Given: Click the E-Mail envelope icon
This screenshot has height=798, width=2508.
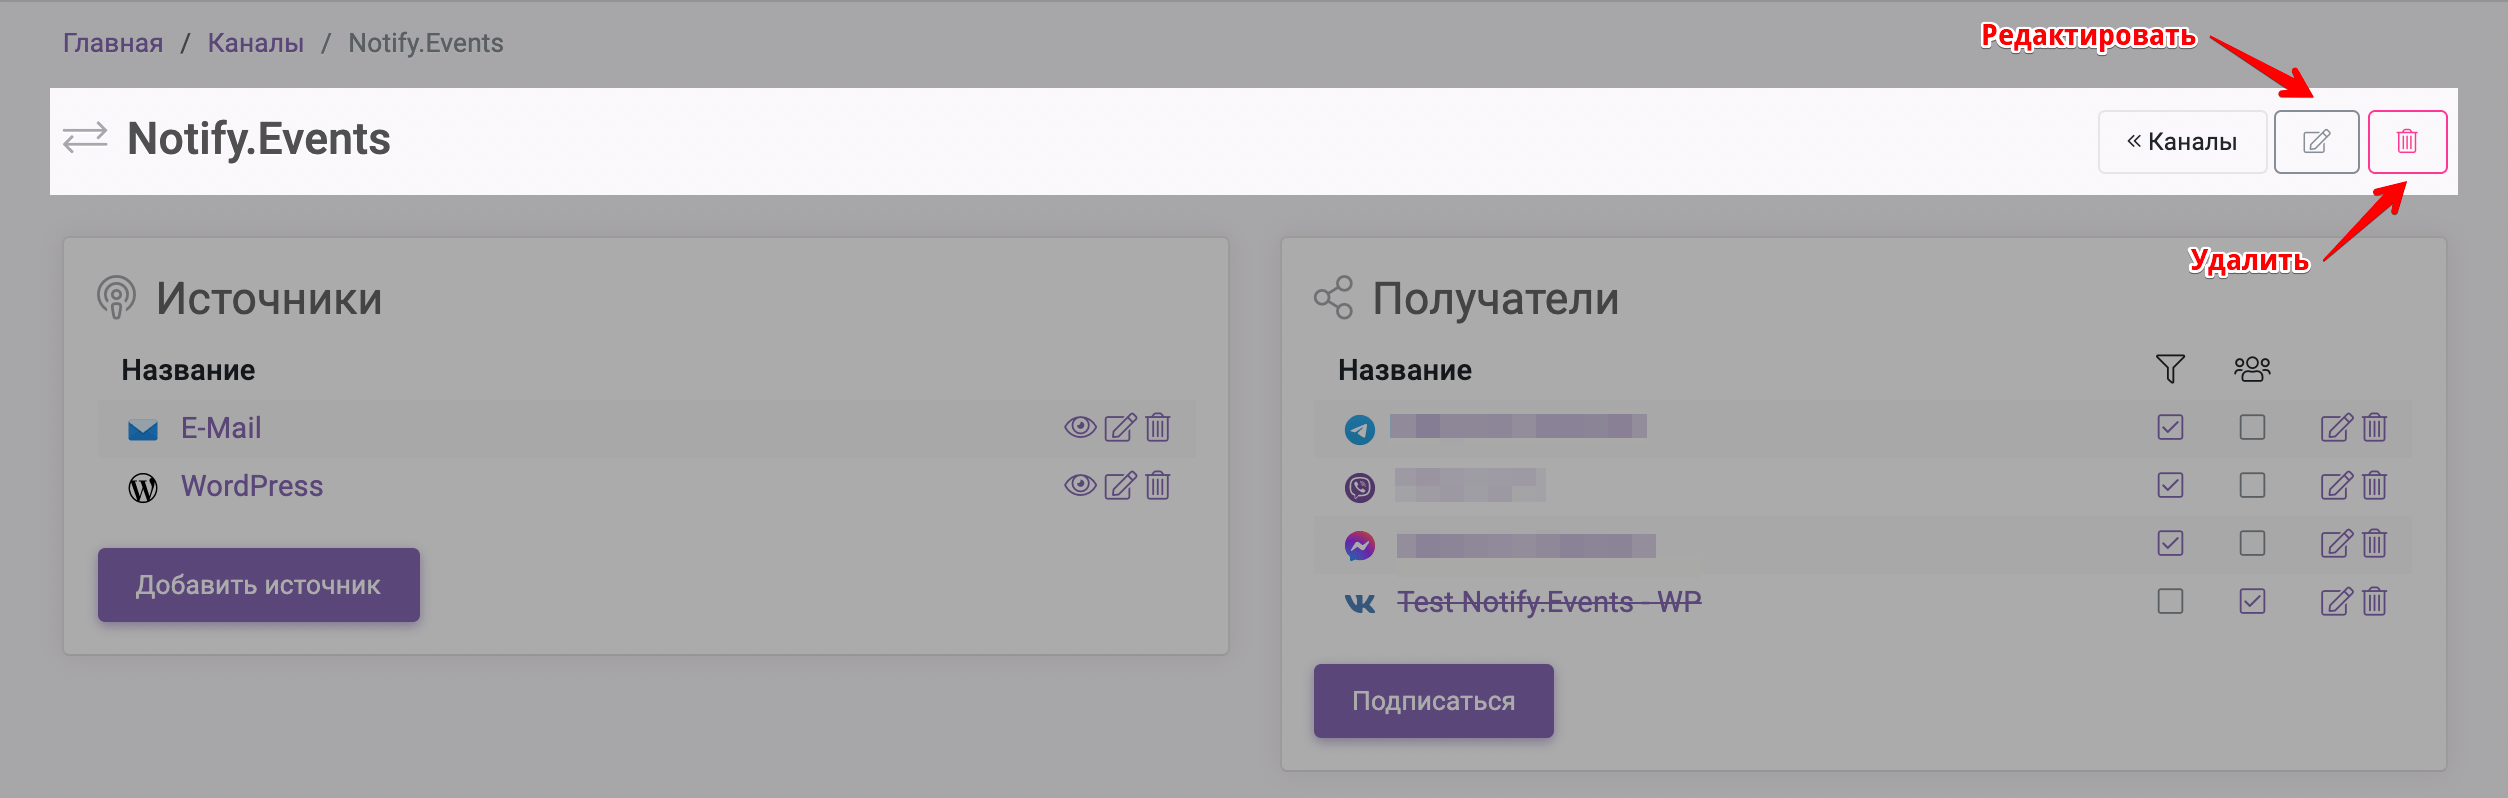Looking at the screenshot, I should tap(143, 430).
